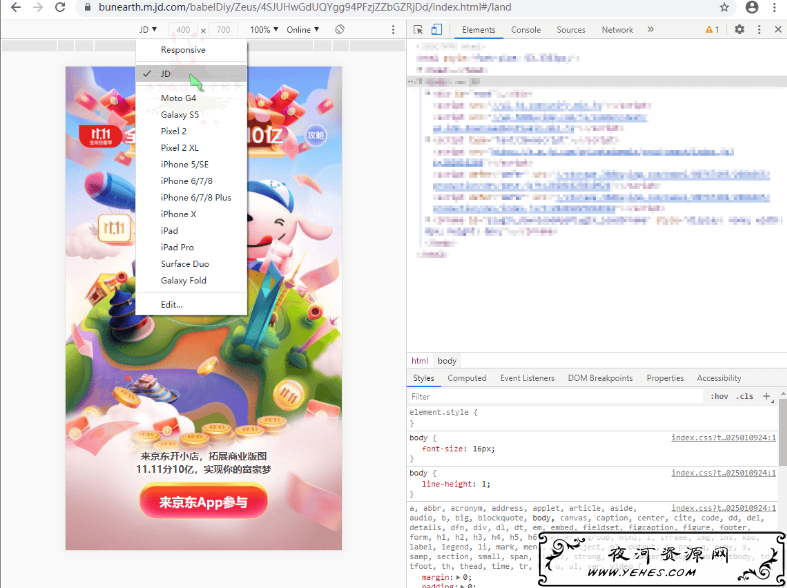Select html in the DOM breadcrumb
The image size is (787, 588).
pos(420,361)
